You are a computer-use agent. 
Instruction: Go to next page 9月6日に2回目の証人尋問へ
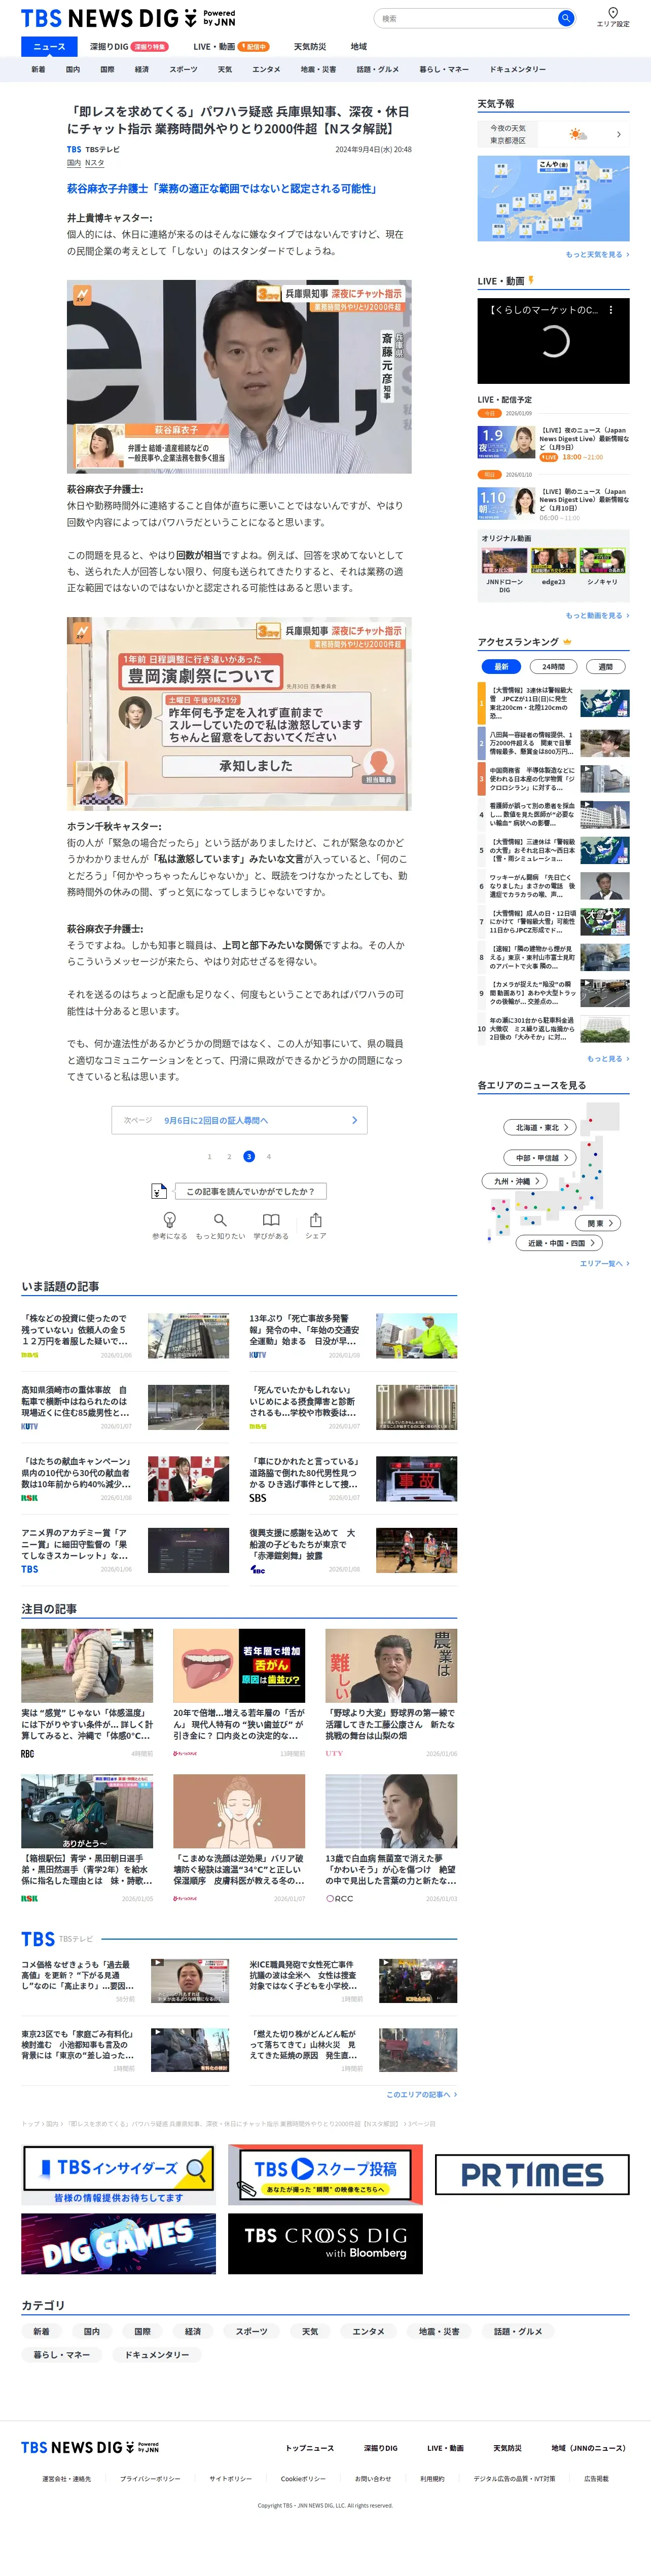pos(239,1120)
